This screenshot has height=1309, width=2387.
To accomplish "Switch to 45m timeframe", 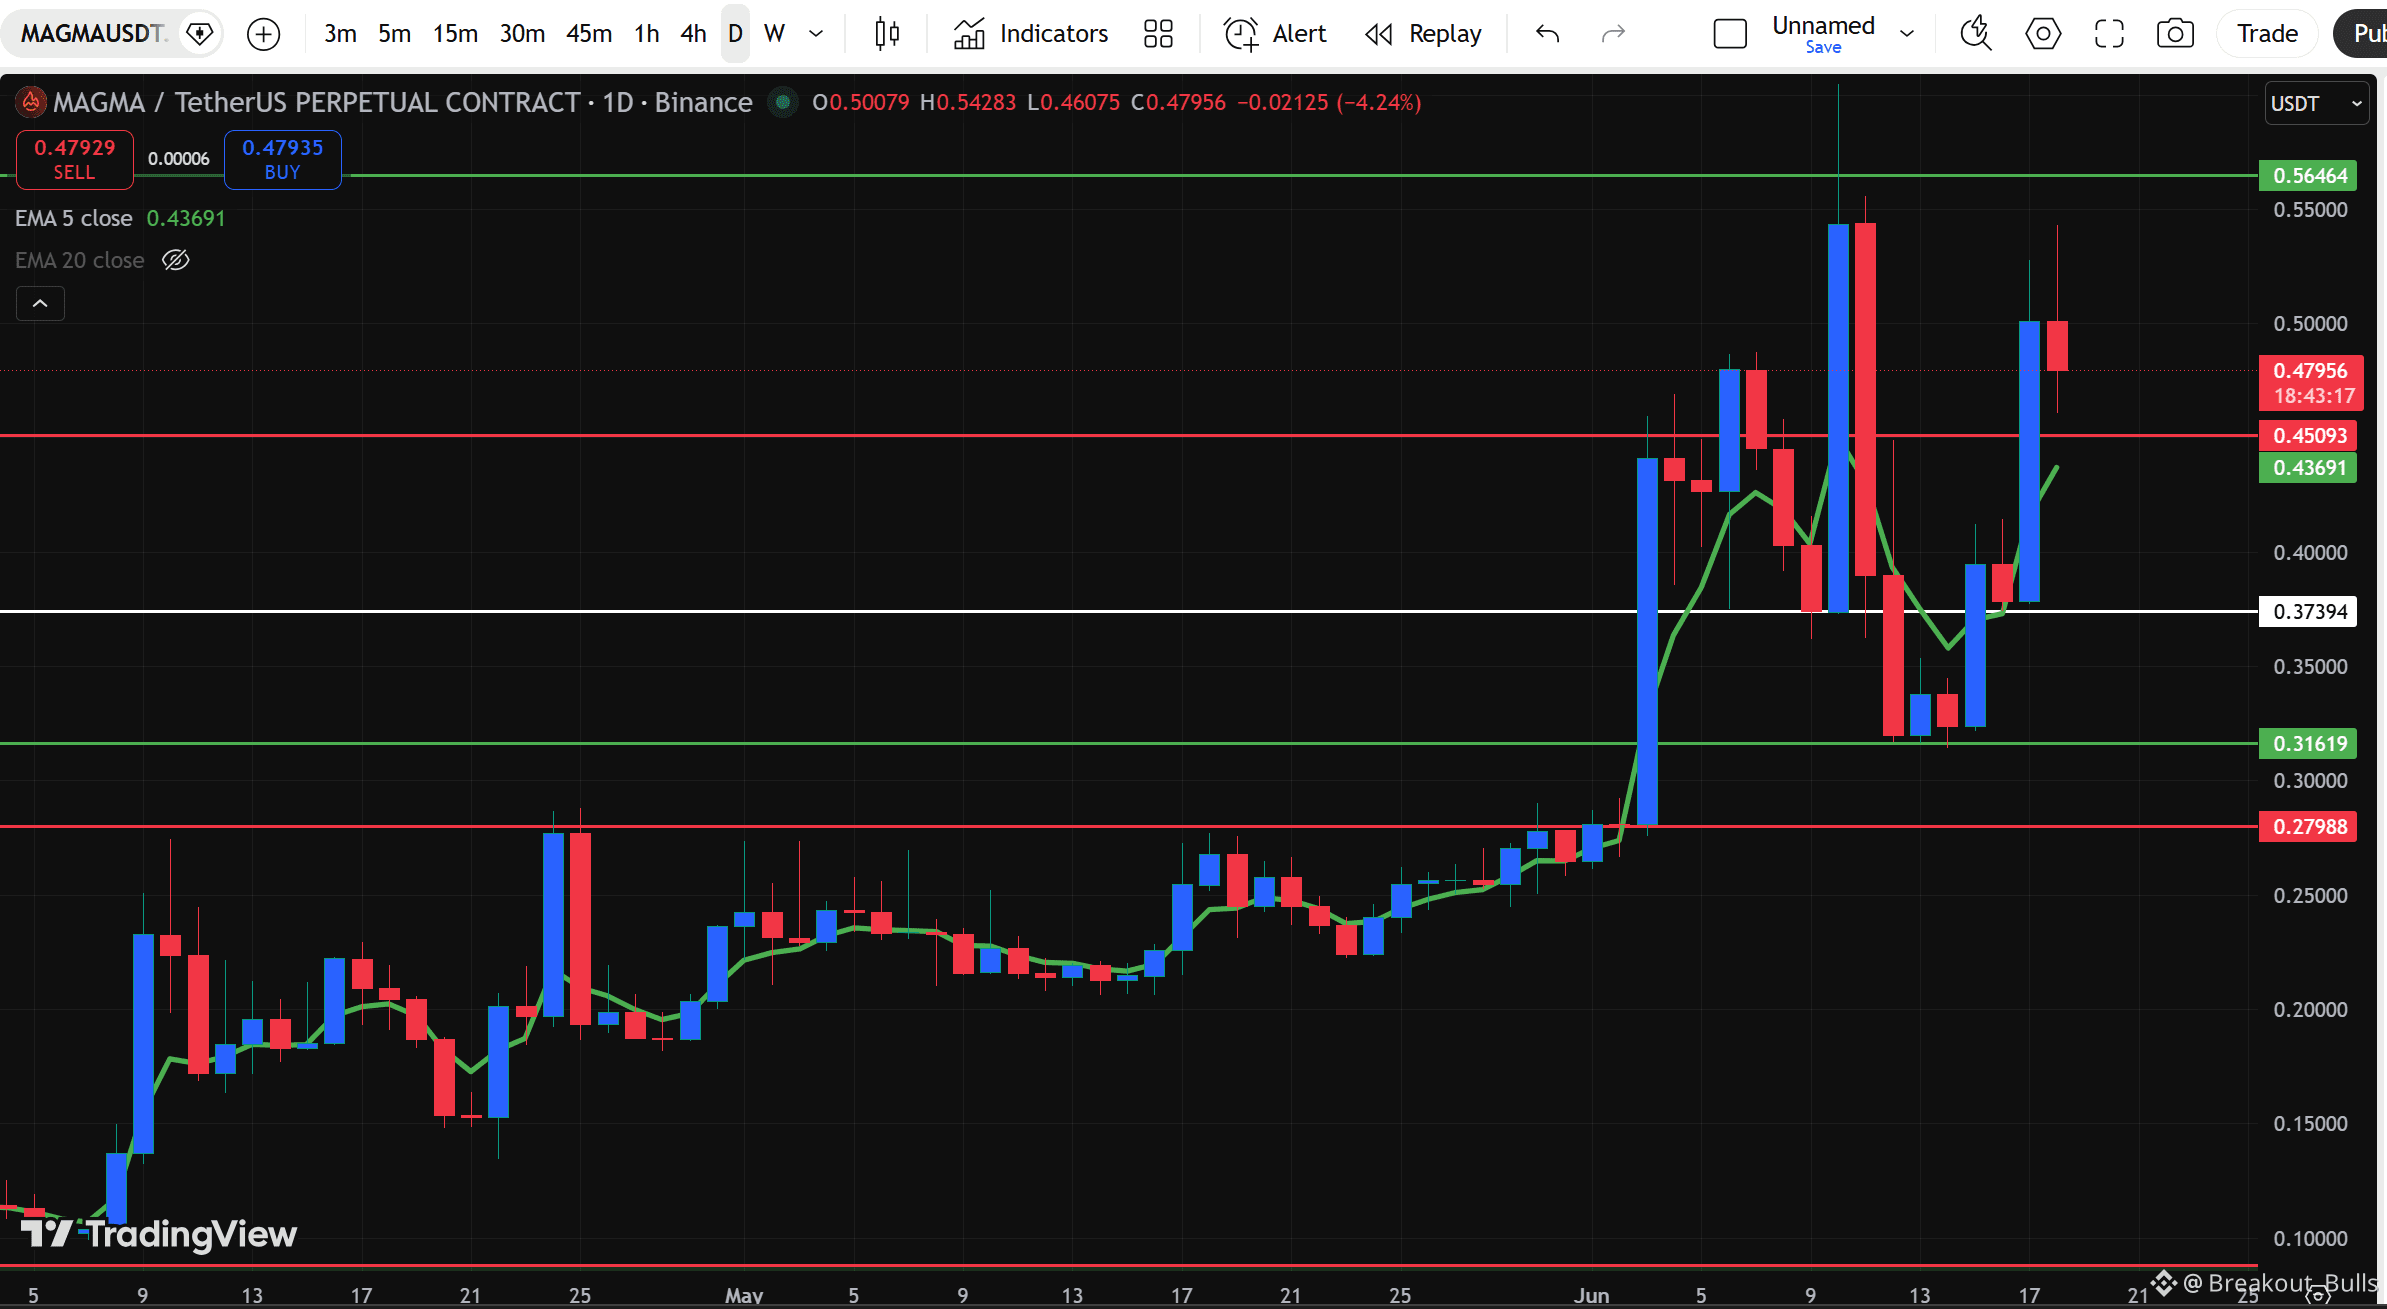I will [x=589, y=34].
